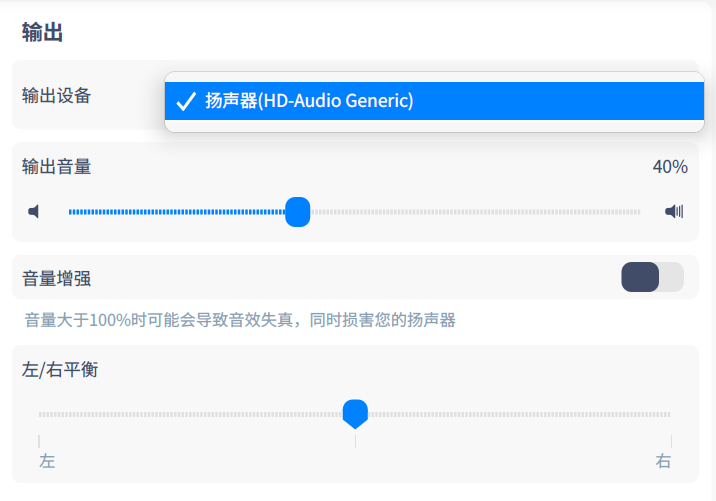This screenshot has height=501, width=716.
Task: Click the 左/右平衡 label
Action: click(60, 370)
